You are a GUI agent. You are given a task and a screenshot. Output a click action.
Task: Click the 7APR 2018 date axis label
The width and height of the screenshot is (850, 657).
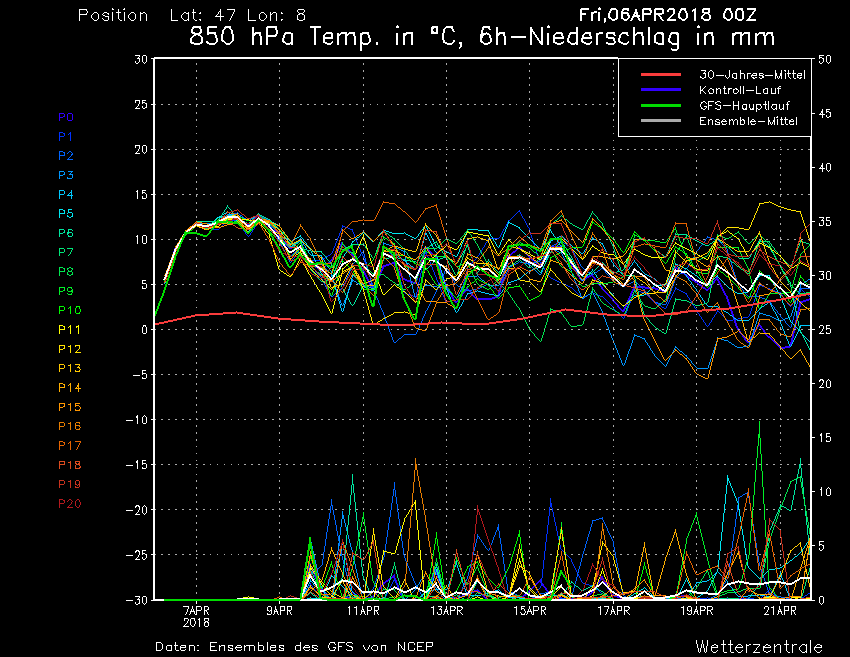(x=196, y=615)
